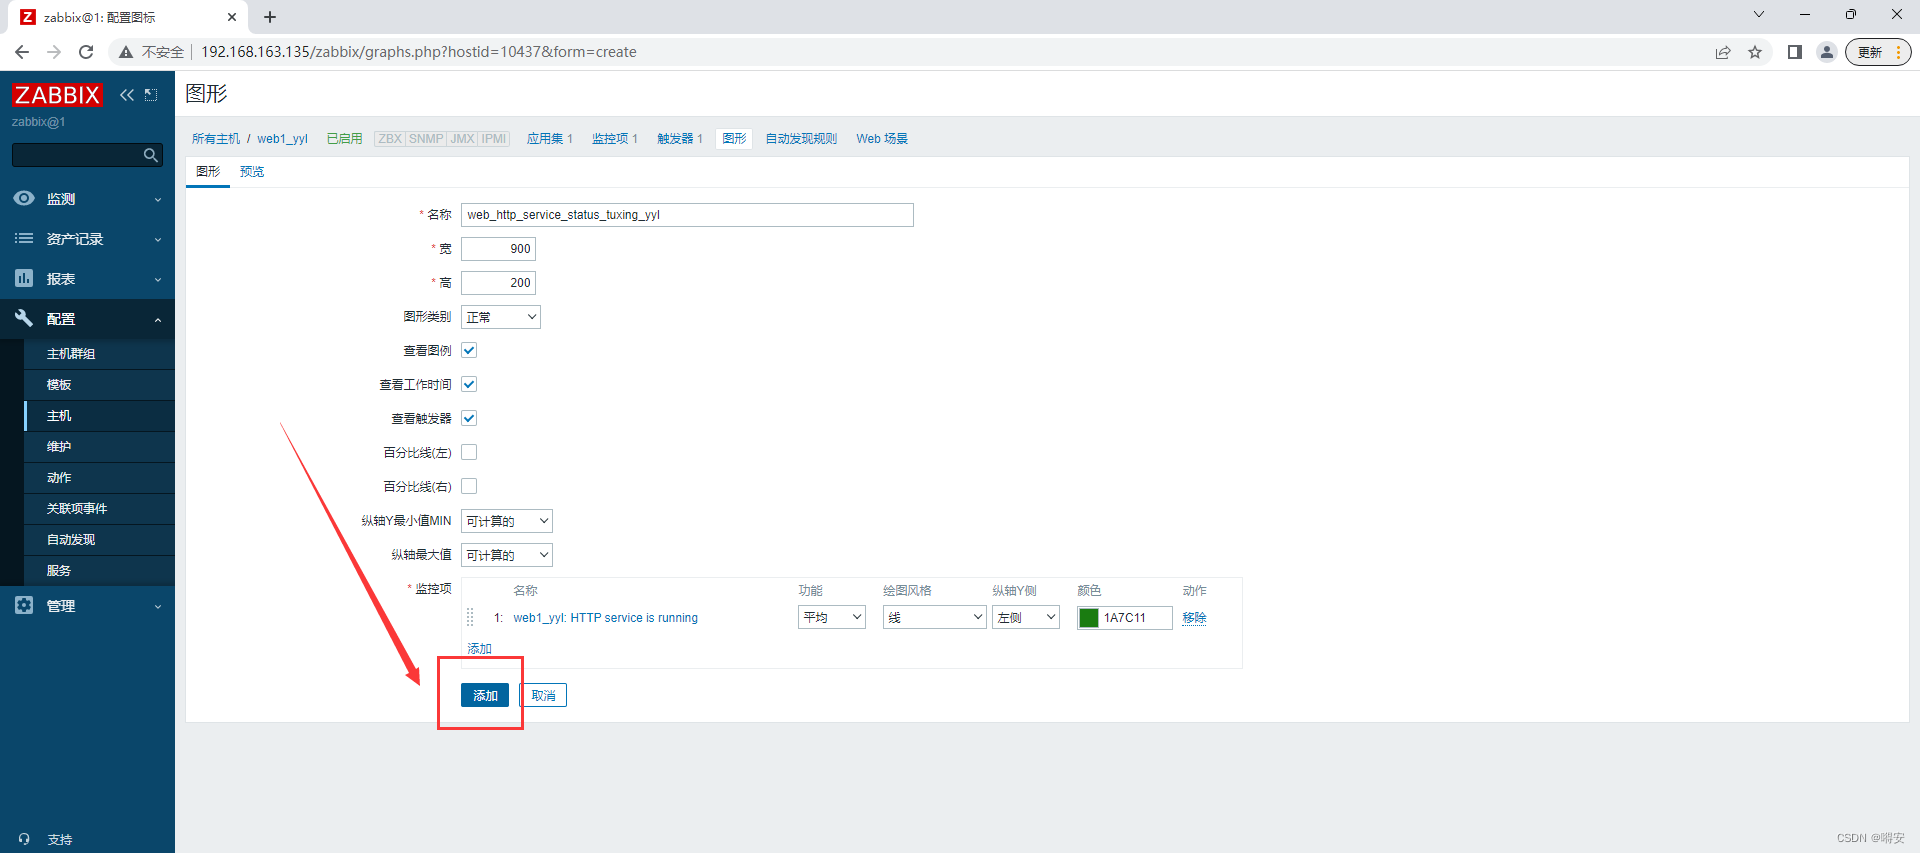
Task: Select the 图形 form tab
Action: click(208, 172)
